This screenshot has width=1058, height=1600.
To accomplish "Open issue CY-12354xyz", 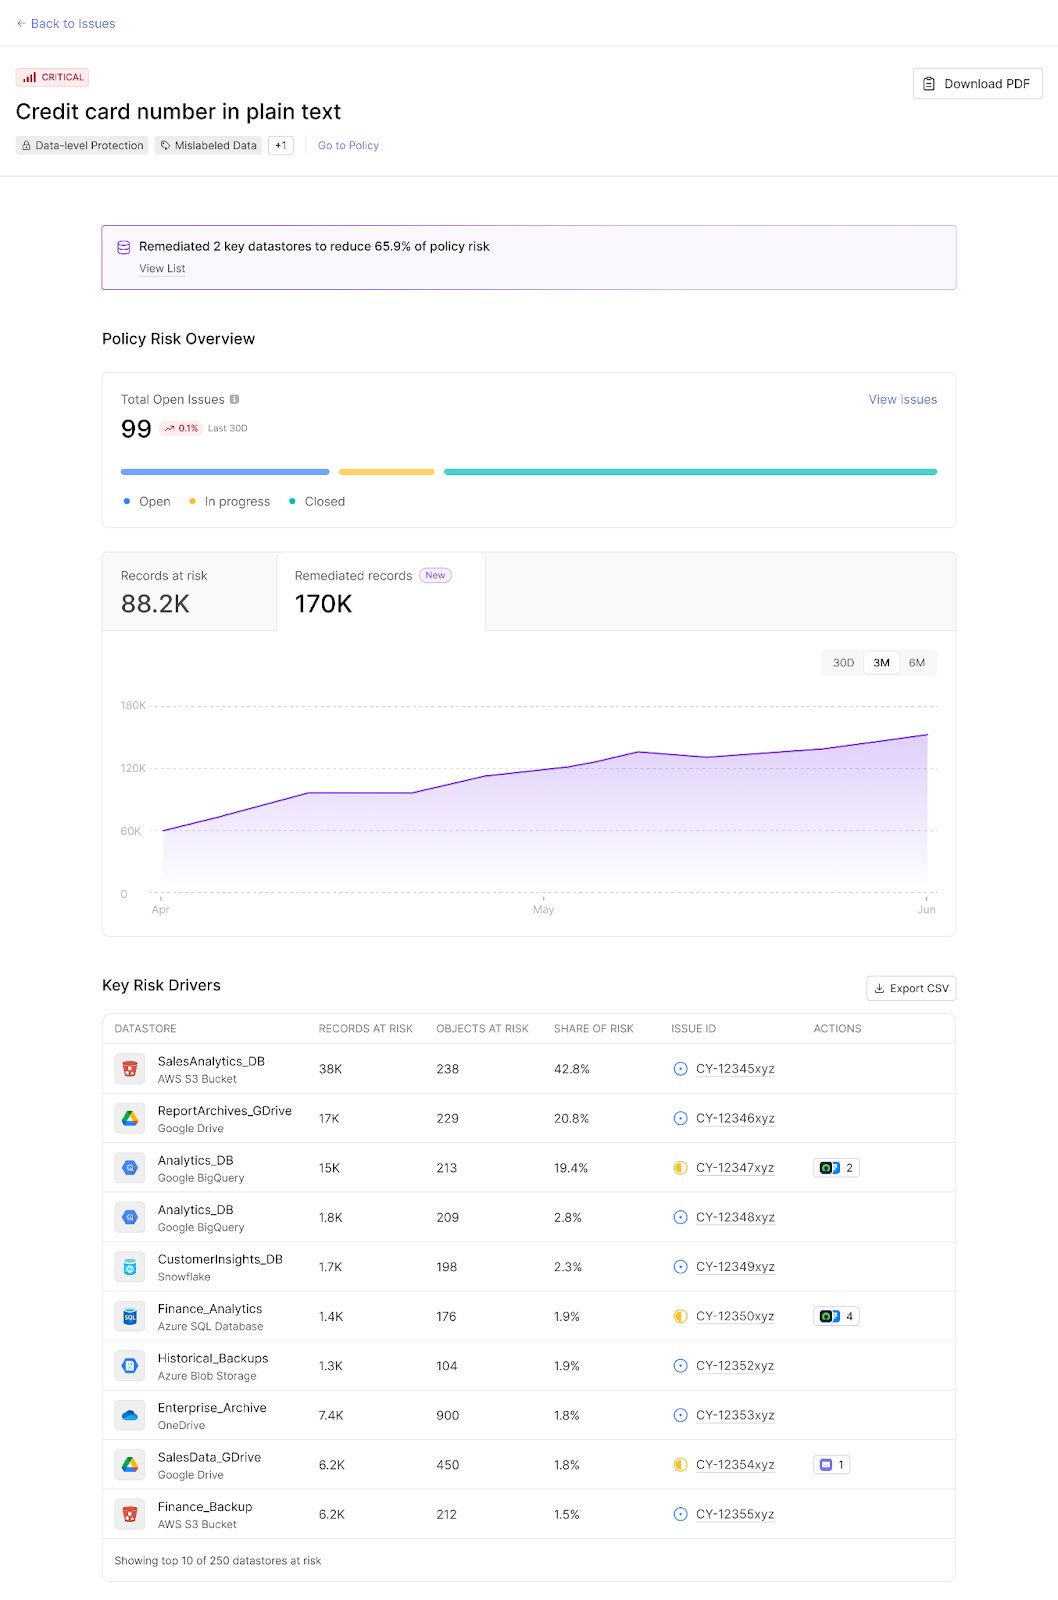I will point(735,1465).
